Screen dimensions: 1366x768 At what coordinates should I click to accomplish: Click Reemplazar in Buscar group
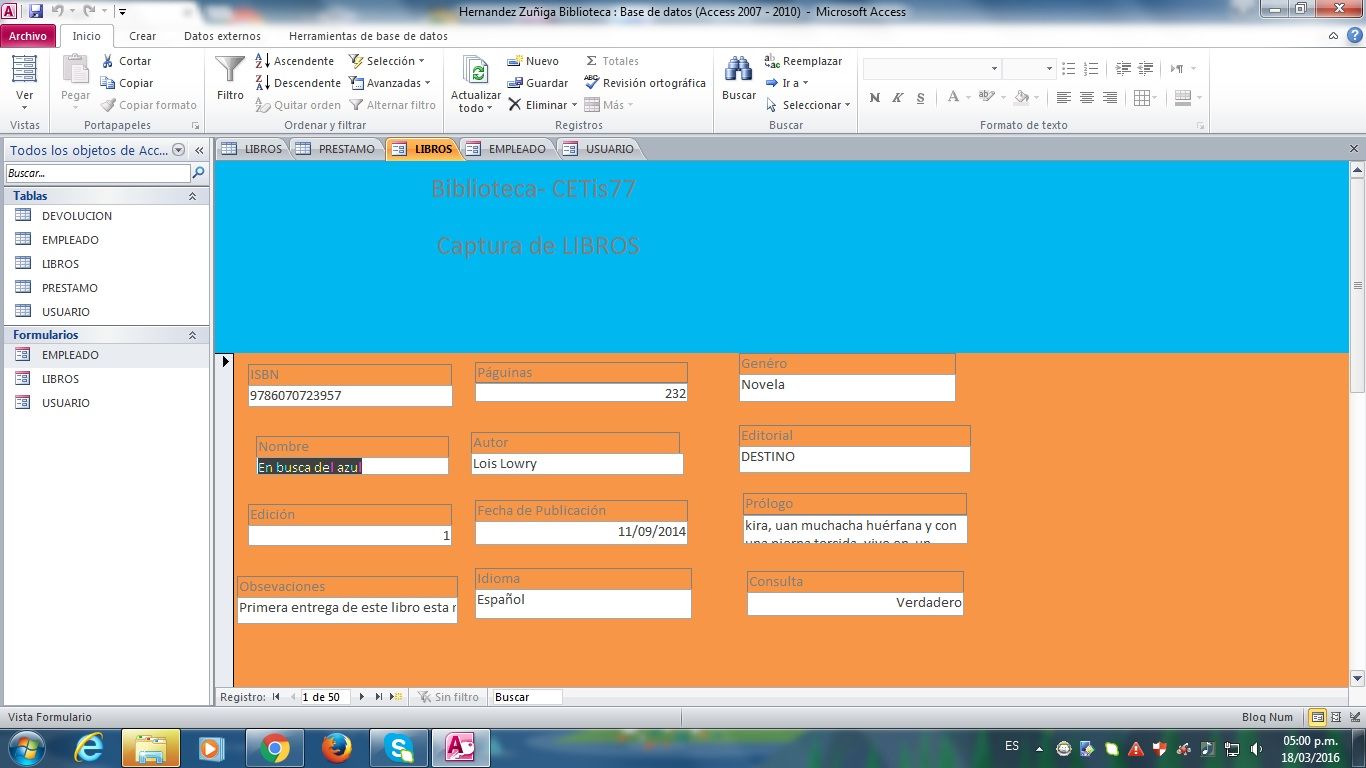(x=803, y=61)
